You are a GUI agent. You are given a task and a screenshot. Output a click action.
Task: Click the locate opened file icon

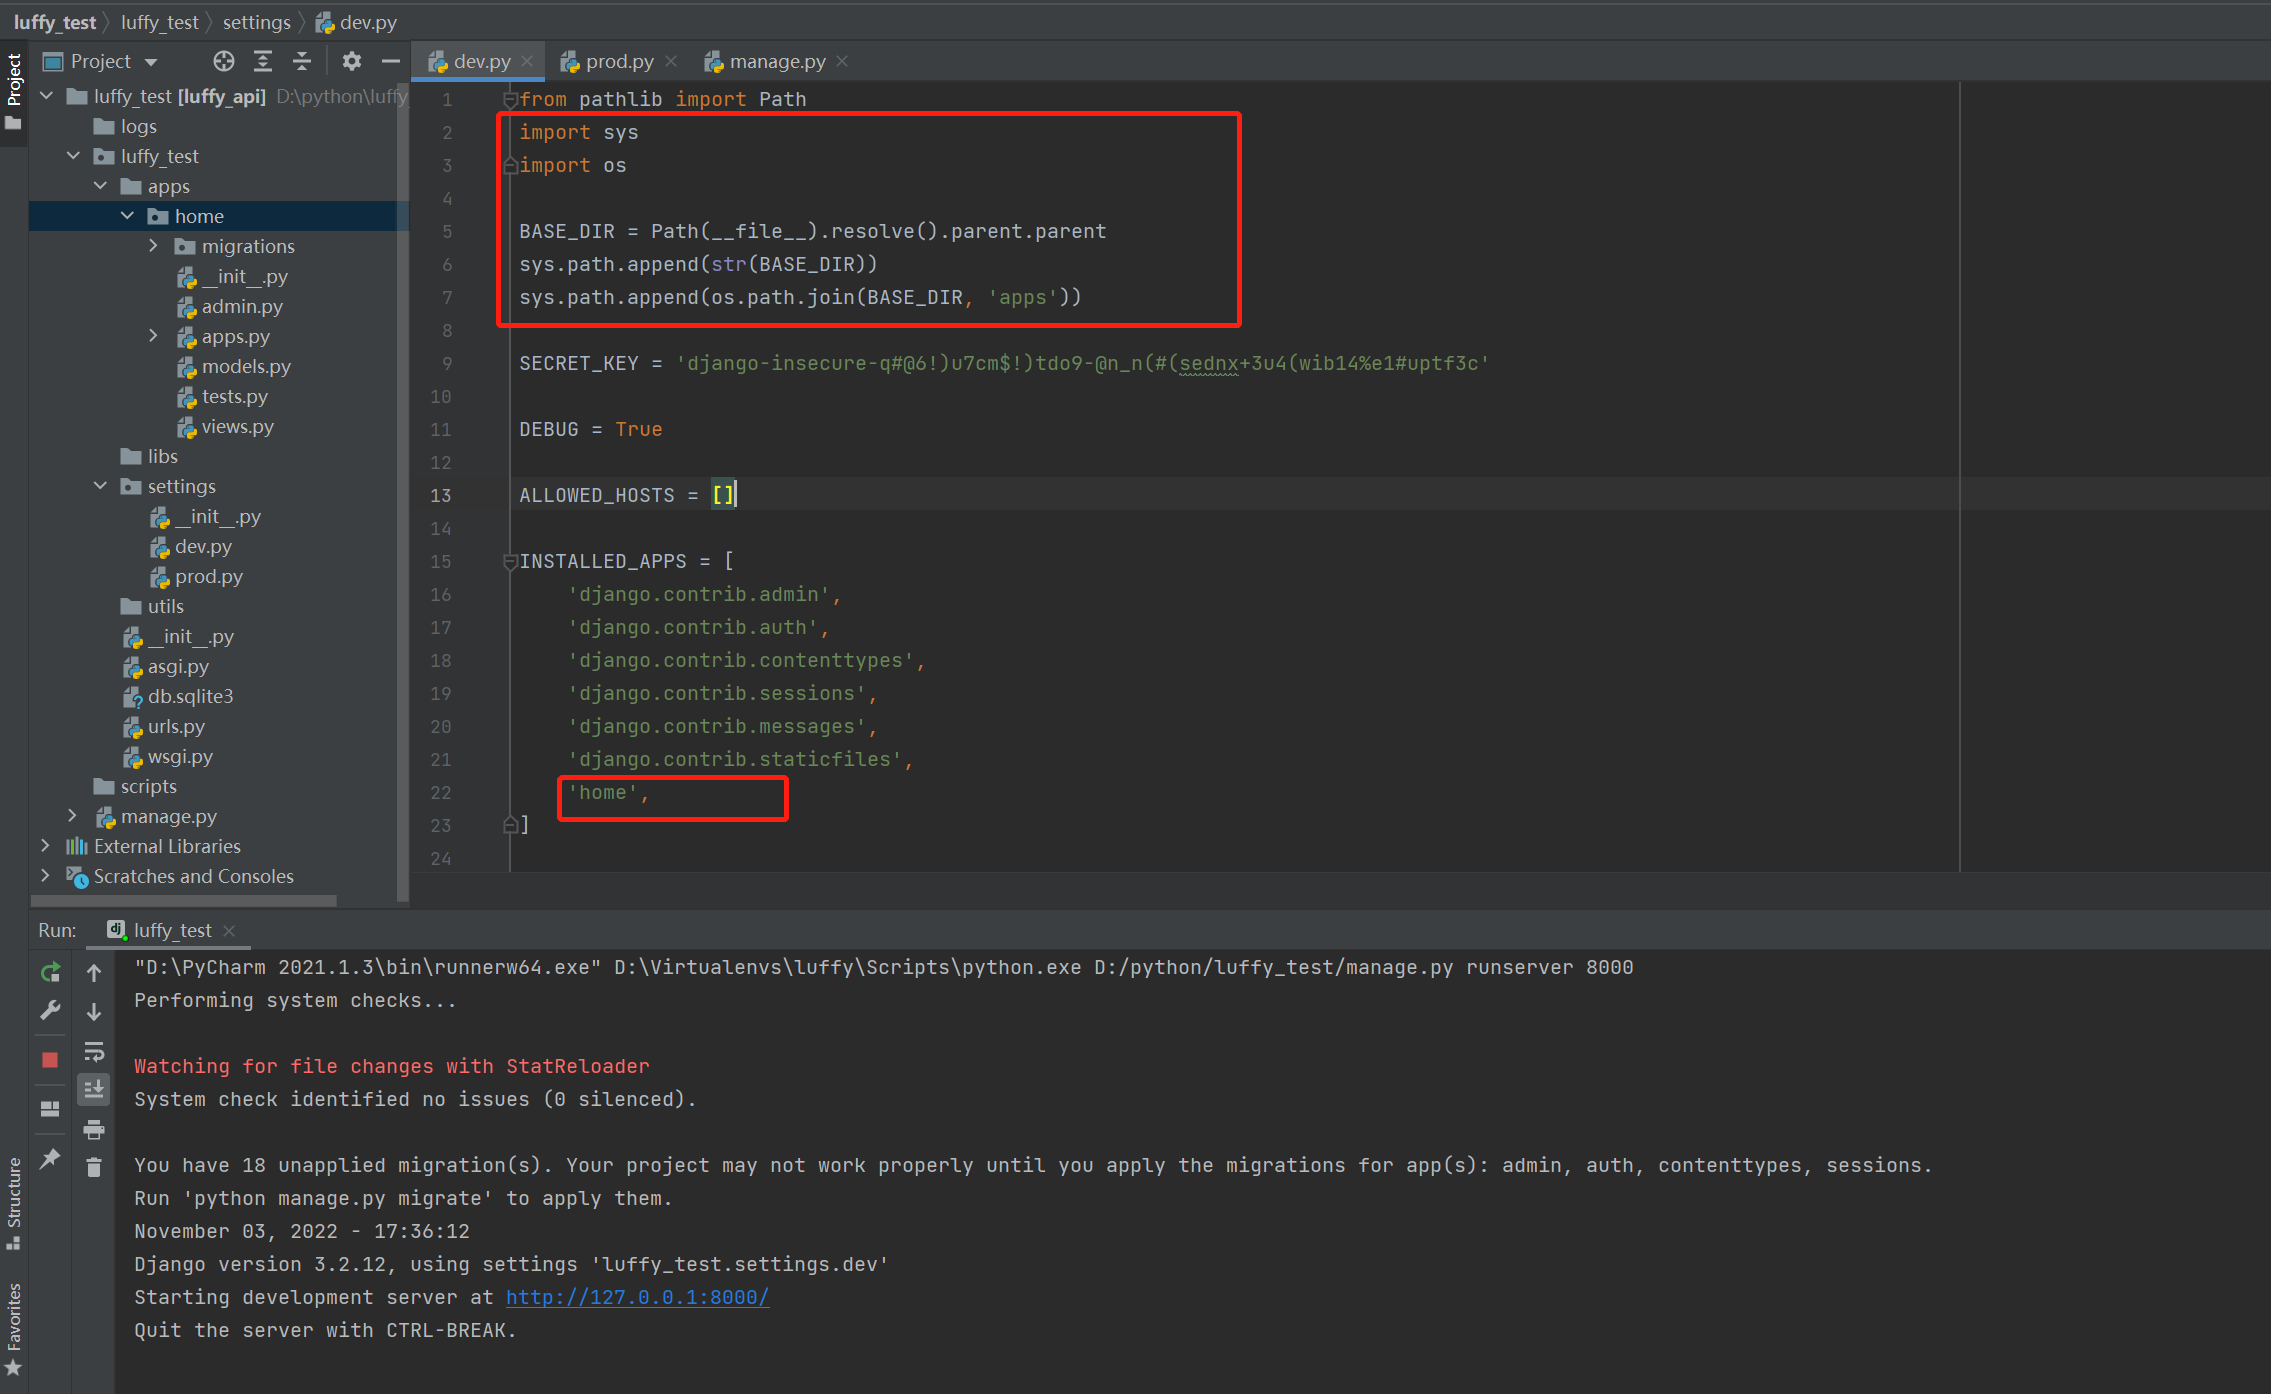point(224,61)
